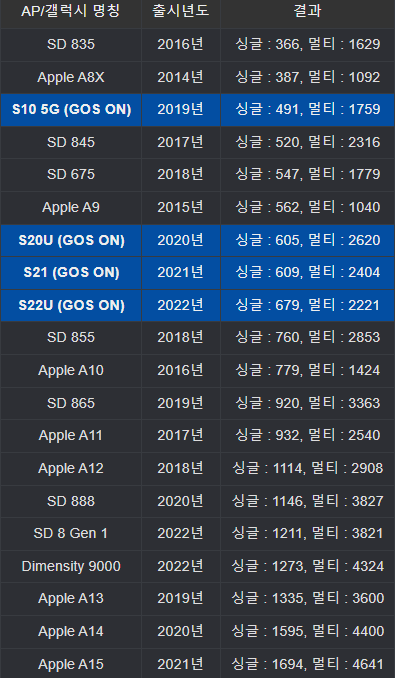Click the result '싱글 : 932, 멀티 : 2540'
Screen dimensions: 395x678
(308, 435)
